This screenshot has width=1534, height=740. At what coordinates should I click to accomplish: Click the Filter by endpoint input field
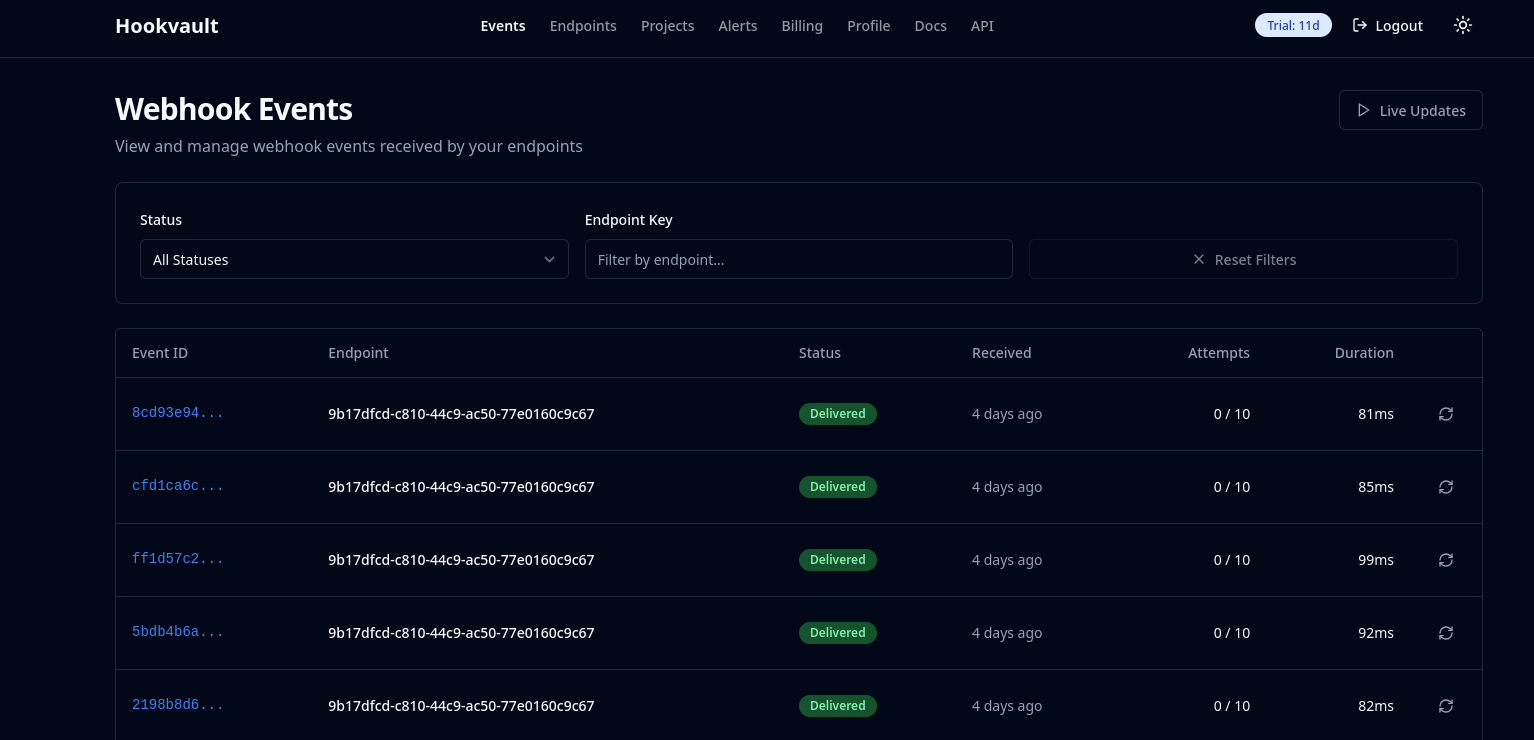click(x=798, y=259)
